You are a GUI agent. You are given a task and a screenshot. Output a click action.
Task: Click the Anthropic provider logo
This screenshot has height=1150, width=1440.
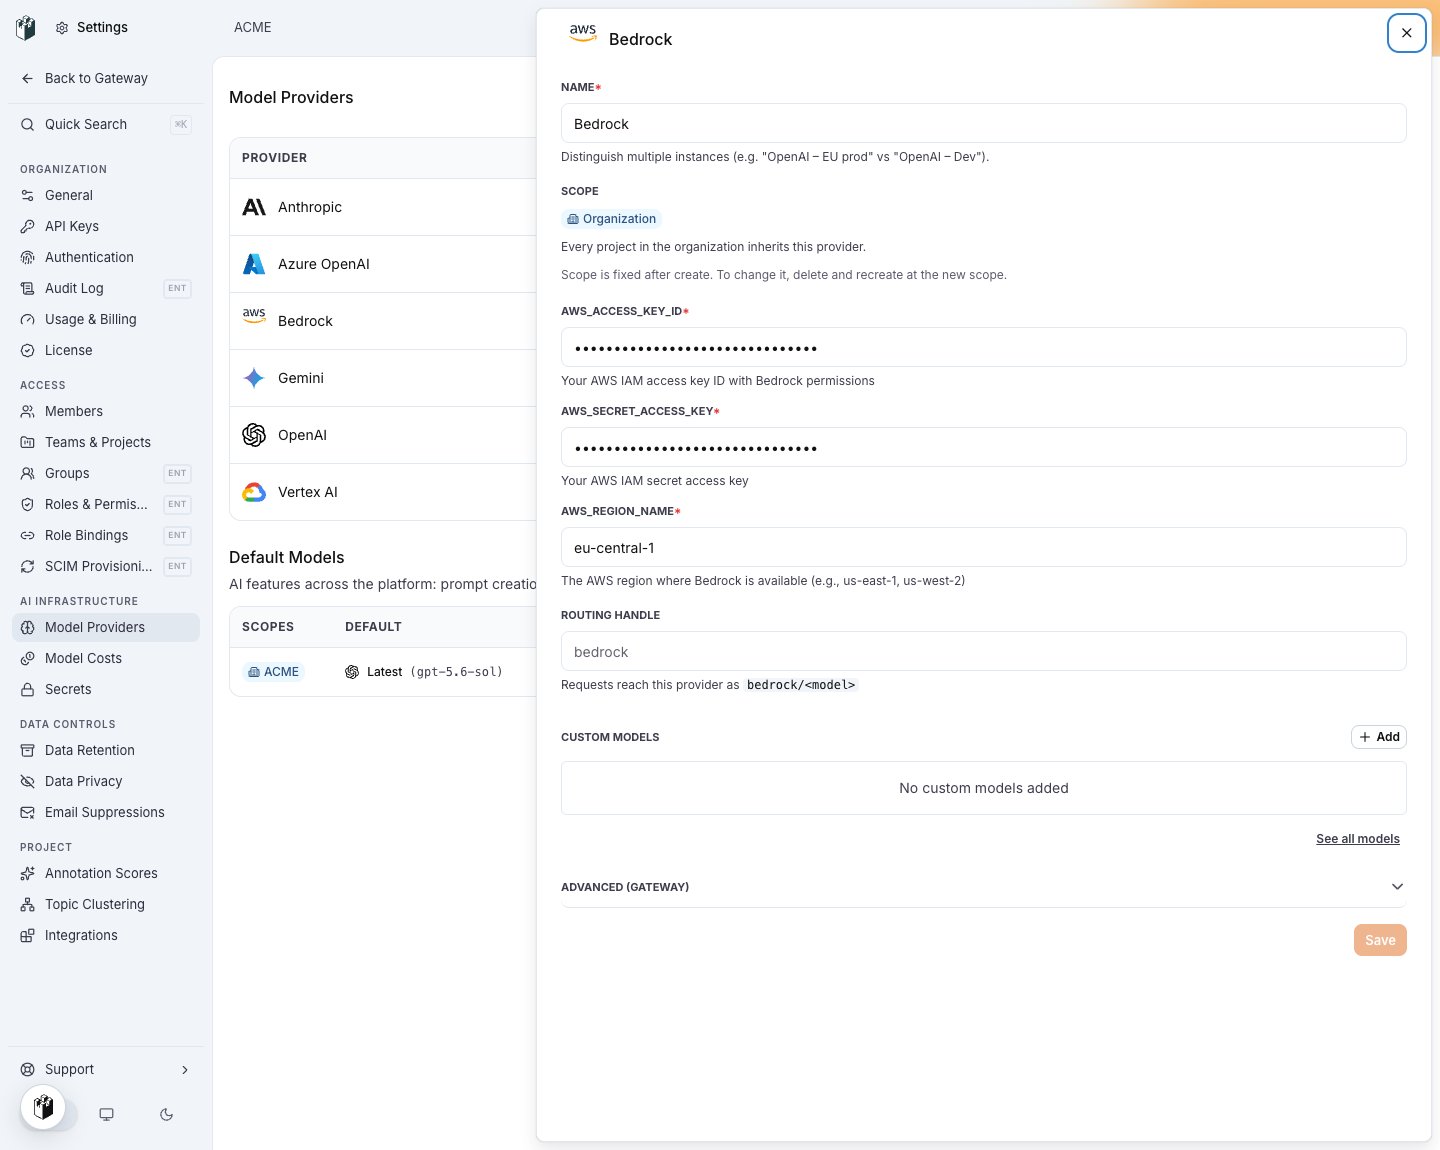pos(254,207)
